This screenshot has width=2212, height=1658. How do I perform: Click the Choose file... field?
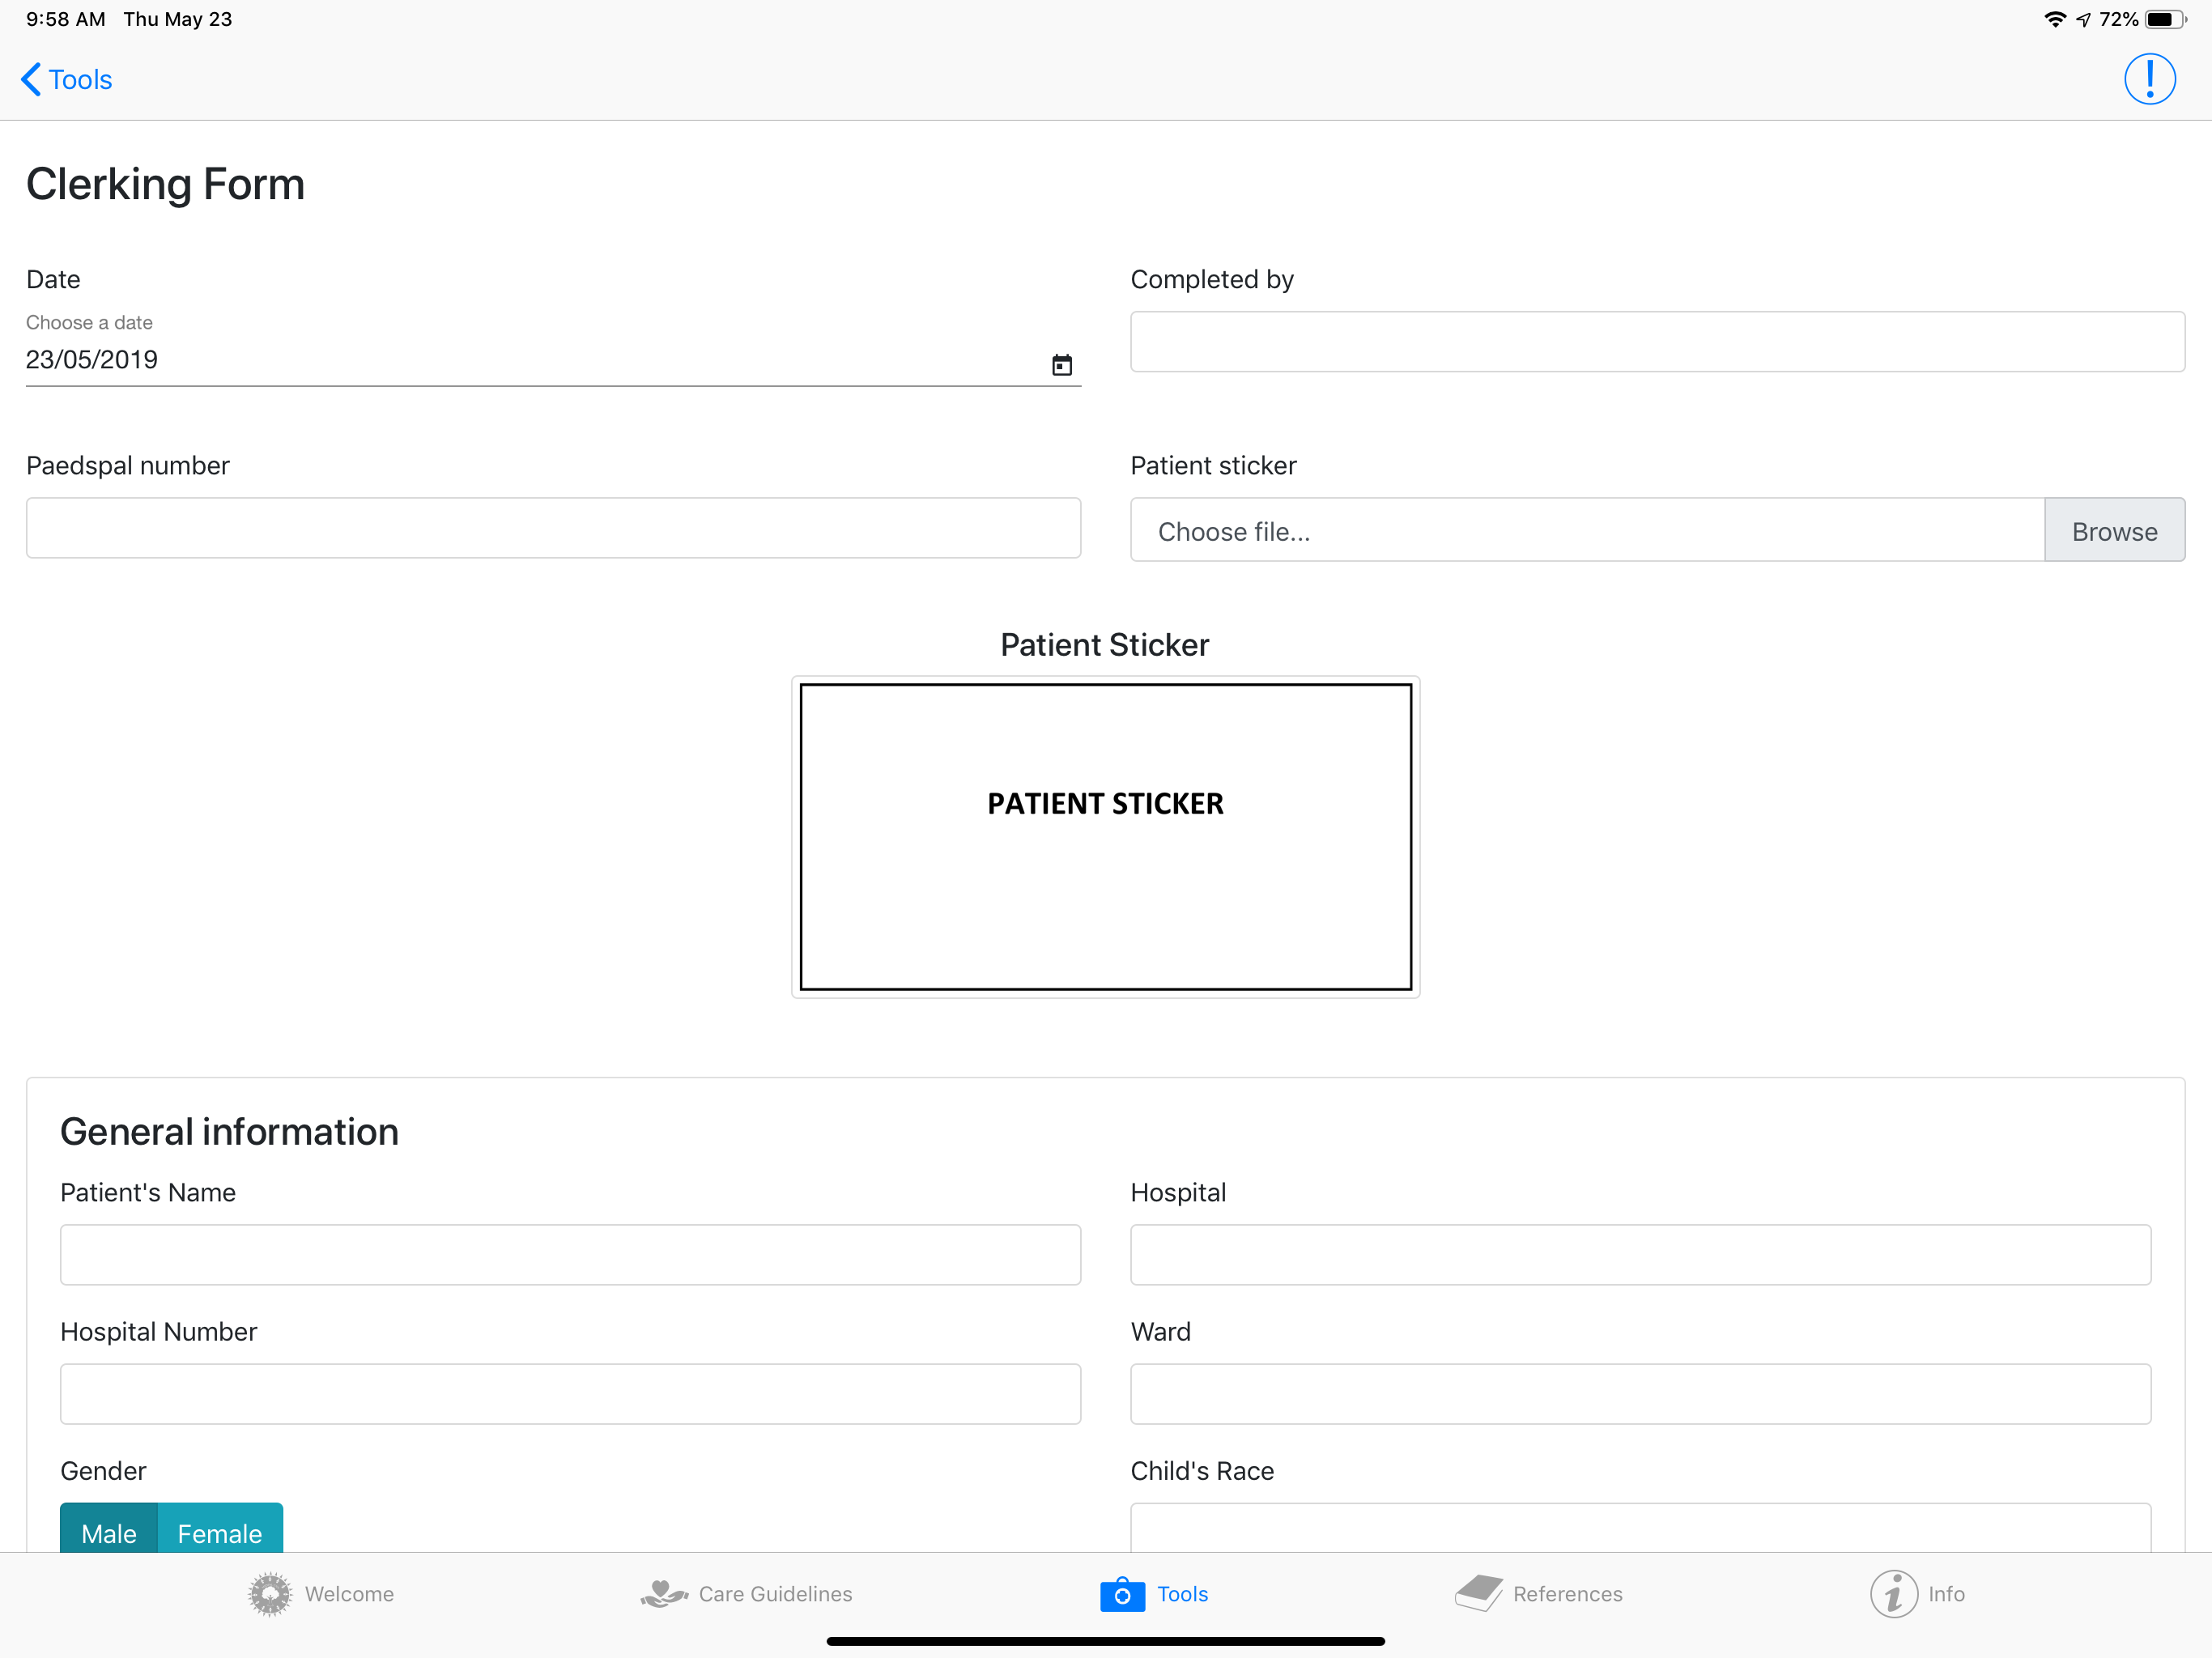tap(1587, 530)
